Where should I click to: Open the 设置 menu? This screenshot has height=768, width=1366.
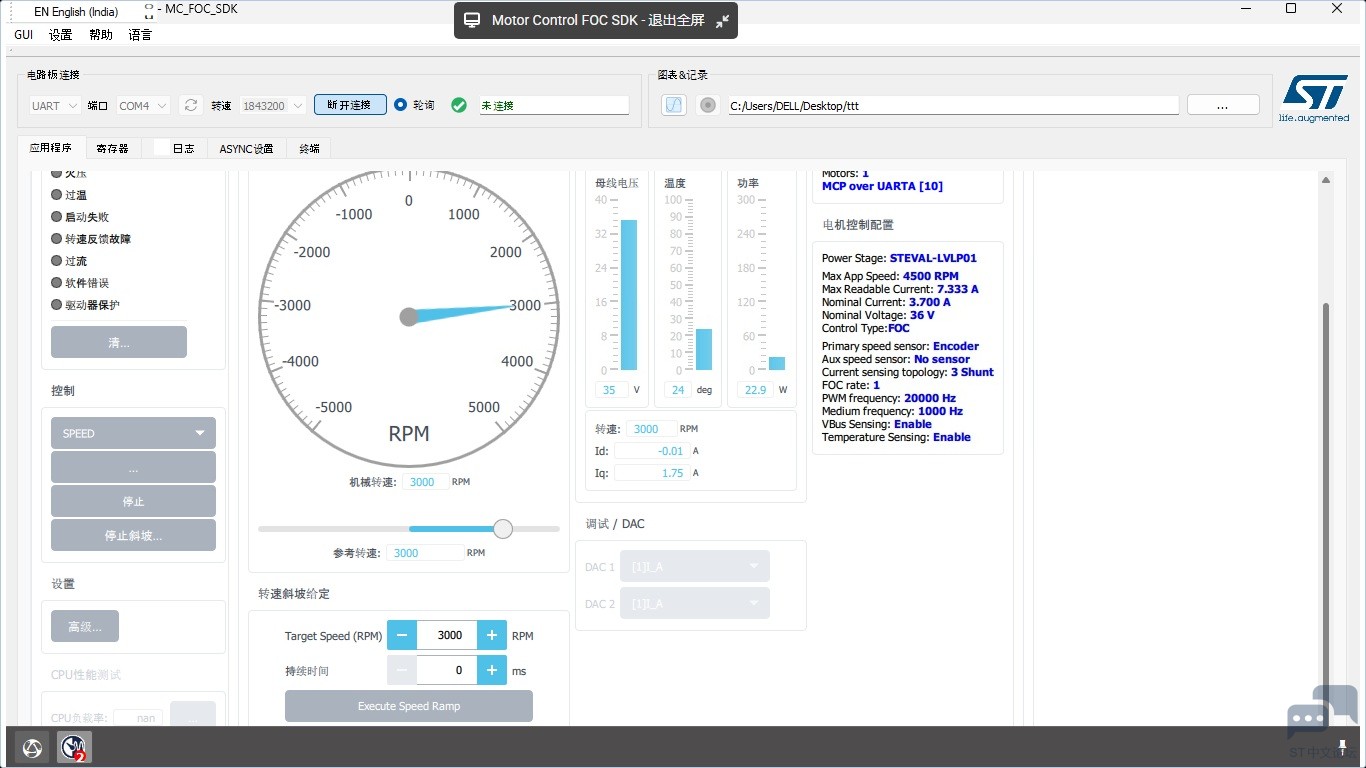pos(61,35)
